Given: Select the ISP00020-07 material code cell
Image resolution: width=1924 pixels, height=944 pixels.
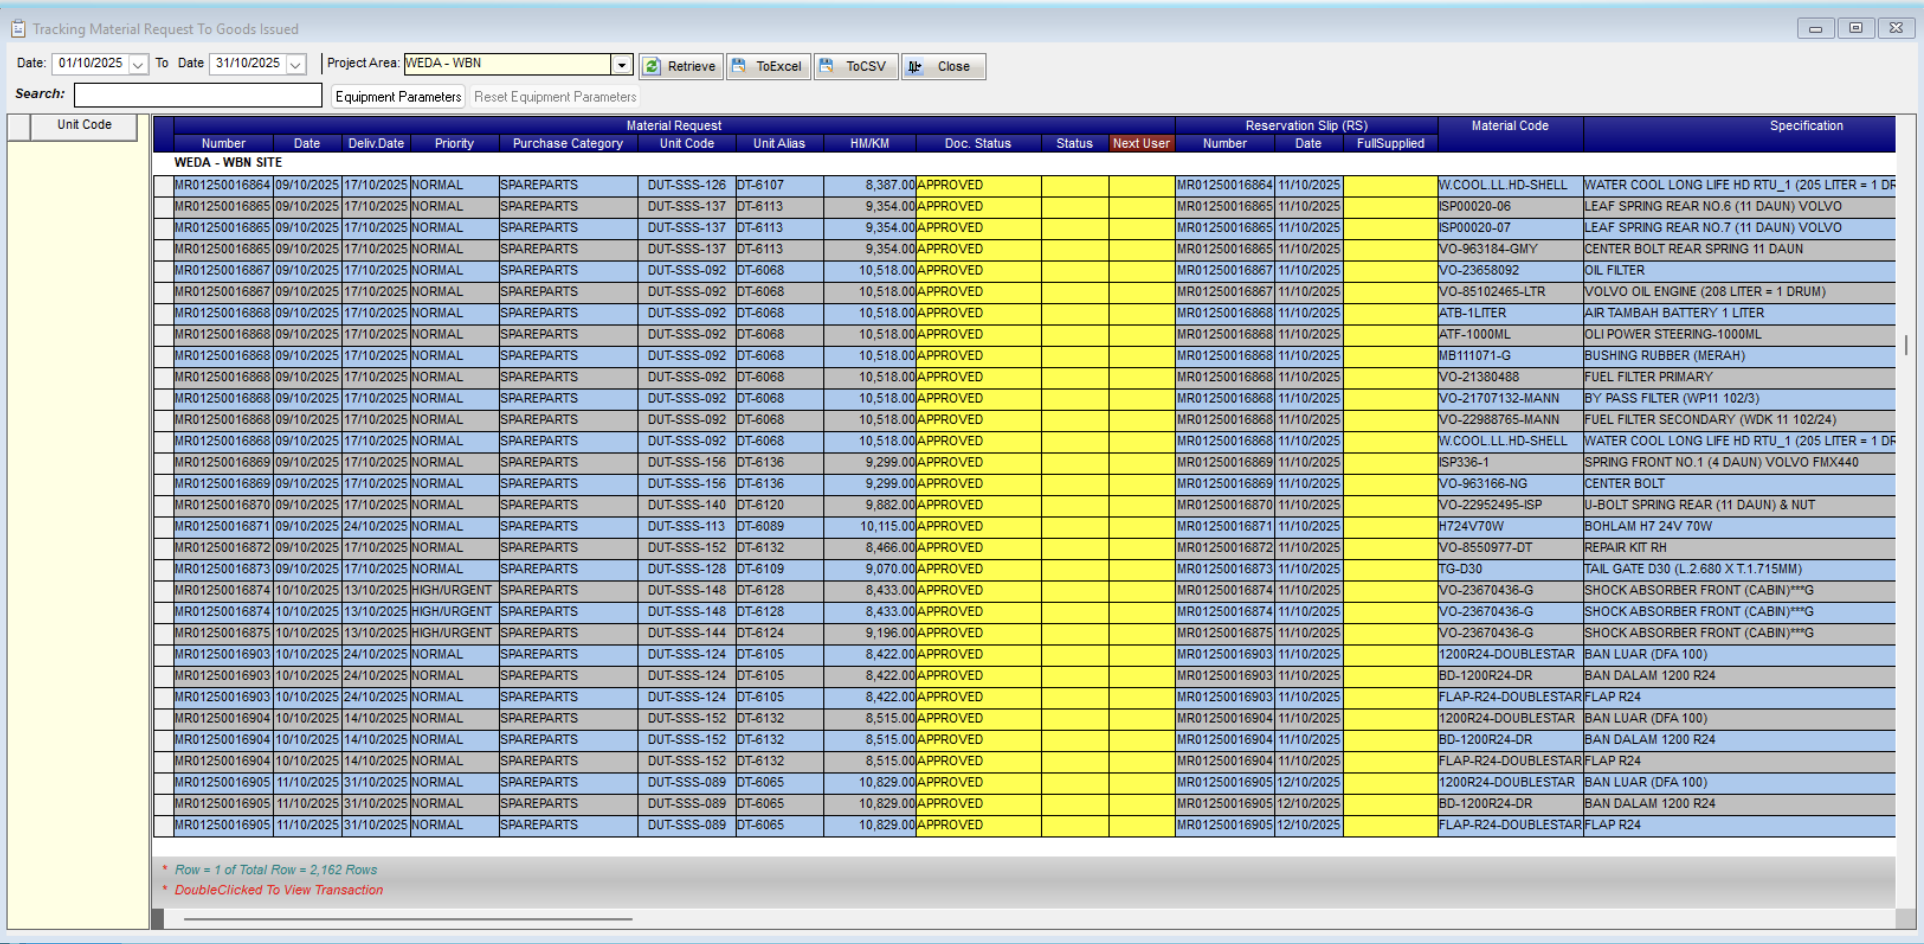Looking at the screenshot, I should (x=1510, y=228).
